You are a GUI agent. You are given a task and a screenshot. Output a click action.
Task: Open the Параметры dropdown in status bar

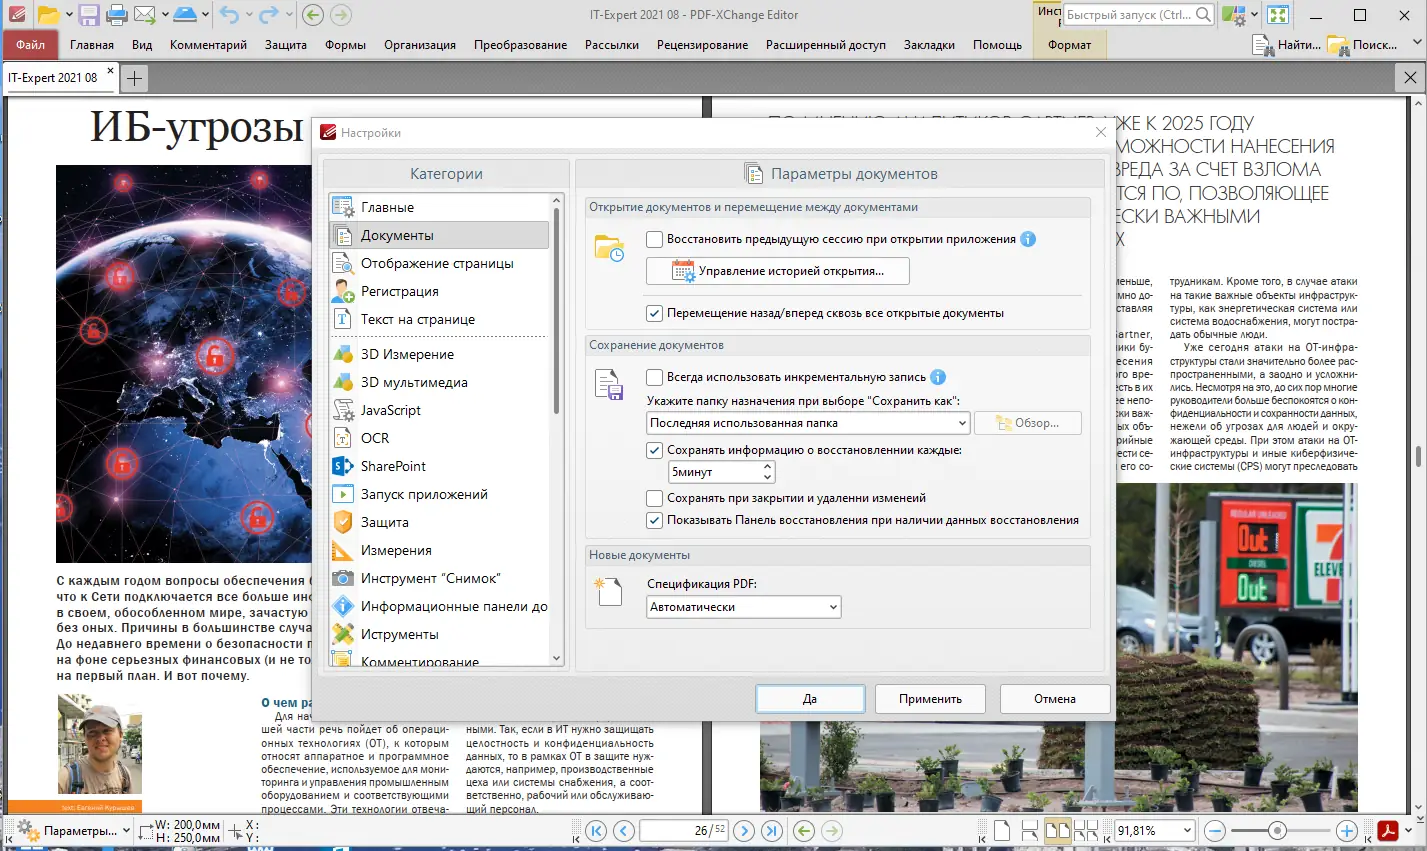pos(74,831)
